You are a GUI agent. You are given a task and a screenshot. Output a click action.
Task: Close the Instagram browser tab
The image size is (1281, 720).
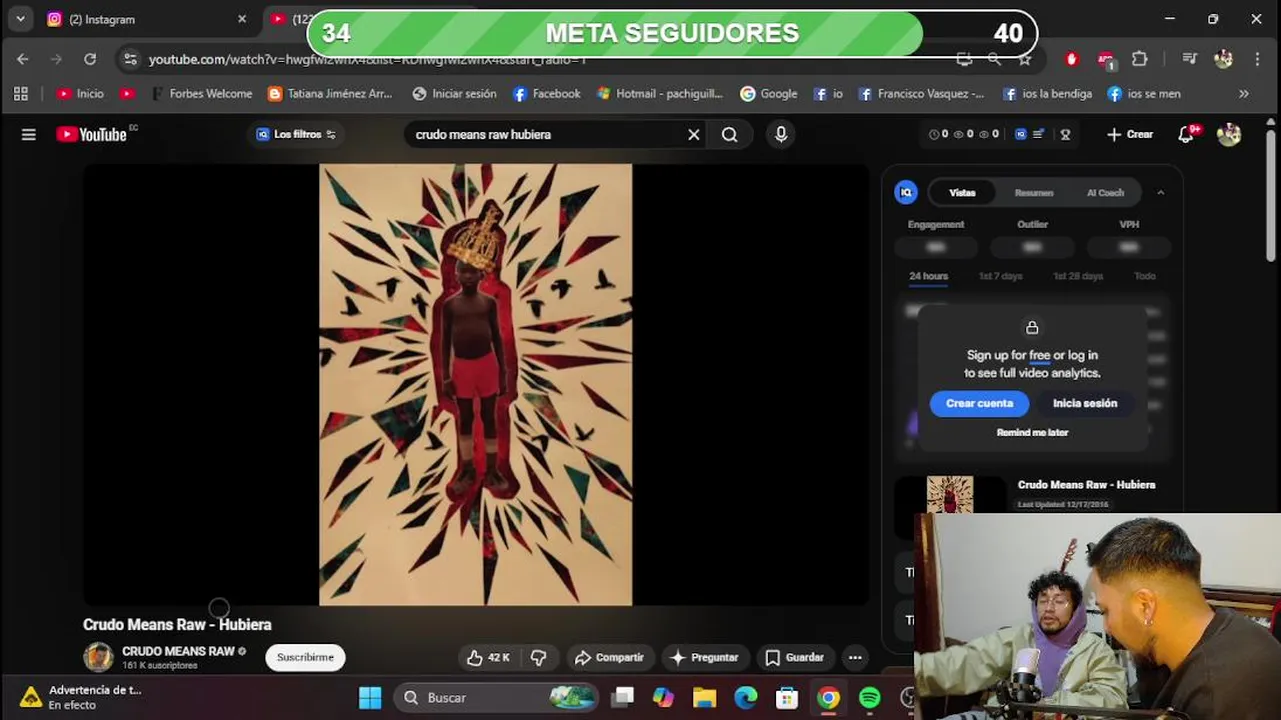(241, 19)
